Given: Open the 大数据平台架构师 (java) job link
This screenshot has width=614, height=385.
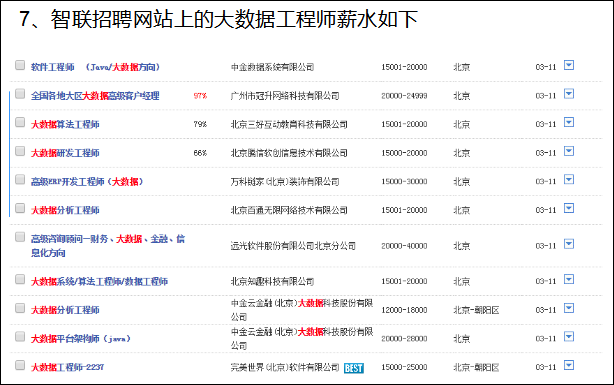Looking at the screenshot, I should click(81, 338).
